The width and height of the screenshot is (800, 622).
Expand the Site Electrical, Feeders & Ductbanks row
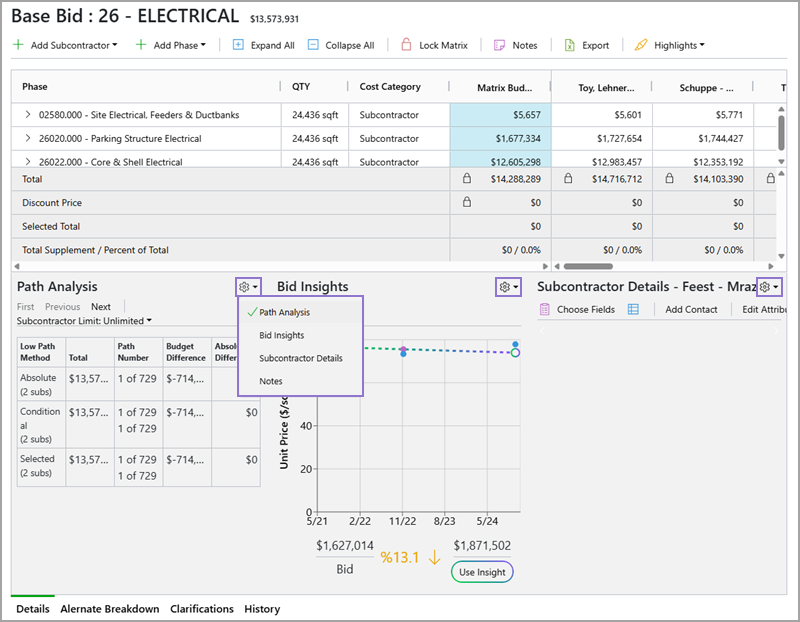(x=28, y=115)
